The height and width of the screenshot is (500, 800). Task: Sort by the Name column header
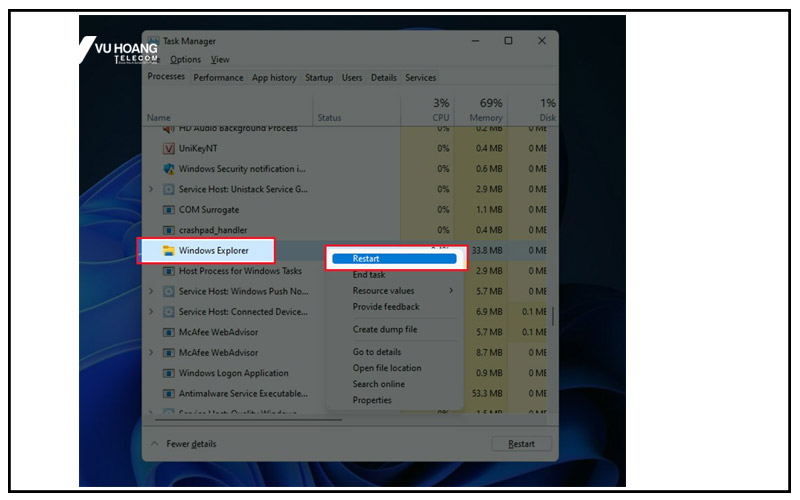(x=159, y=118)
